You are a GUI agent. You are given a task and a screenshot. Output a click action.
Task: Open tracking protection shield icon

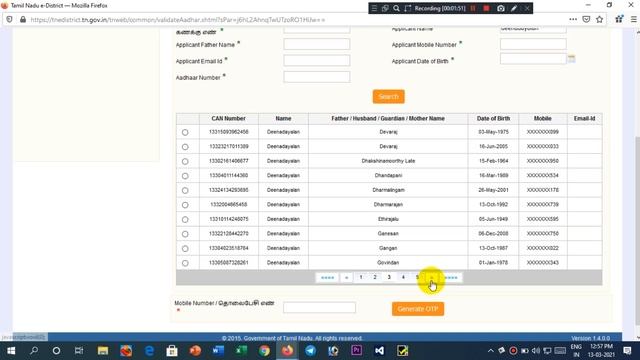[9, 19]
